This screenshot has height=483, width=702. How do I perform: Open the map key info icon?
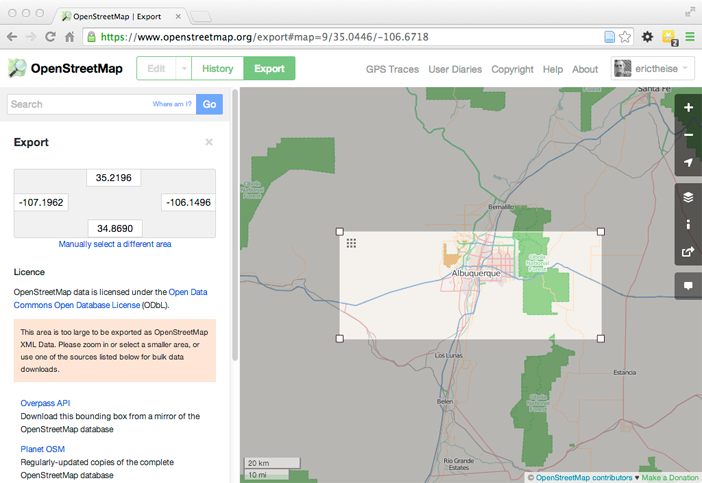(x=688, y=224)
